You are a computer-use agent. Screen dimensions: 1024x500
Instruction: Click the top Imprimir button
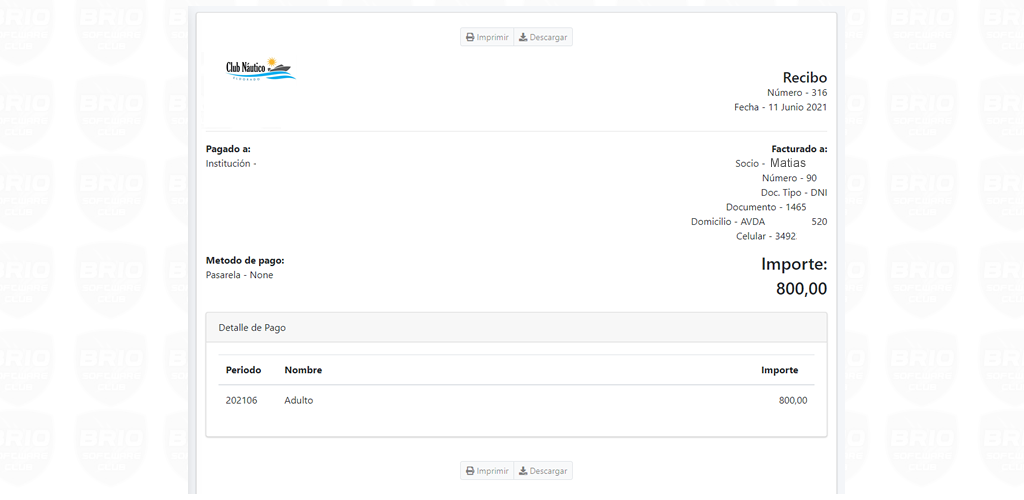pos(487,37)
